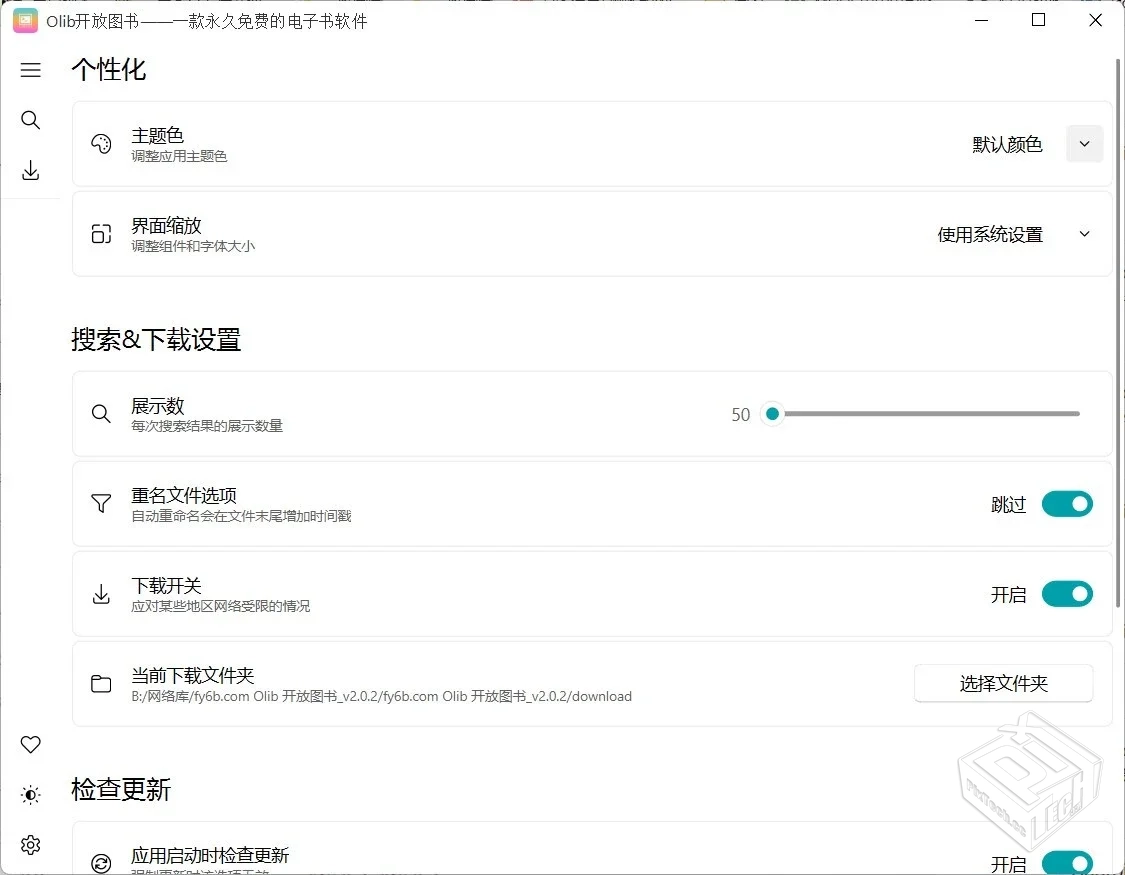
Task: Disable the 下载开关 switch
Action: 1067,594
